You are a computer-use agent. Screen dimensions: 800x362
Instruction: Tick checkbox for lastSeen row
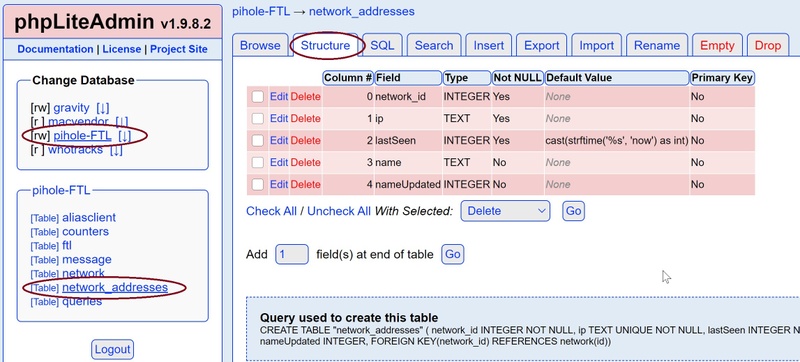tap(258, 140)
